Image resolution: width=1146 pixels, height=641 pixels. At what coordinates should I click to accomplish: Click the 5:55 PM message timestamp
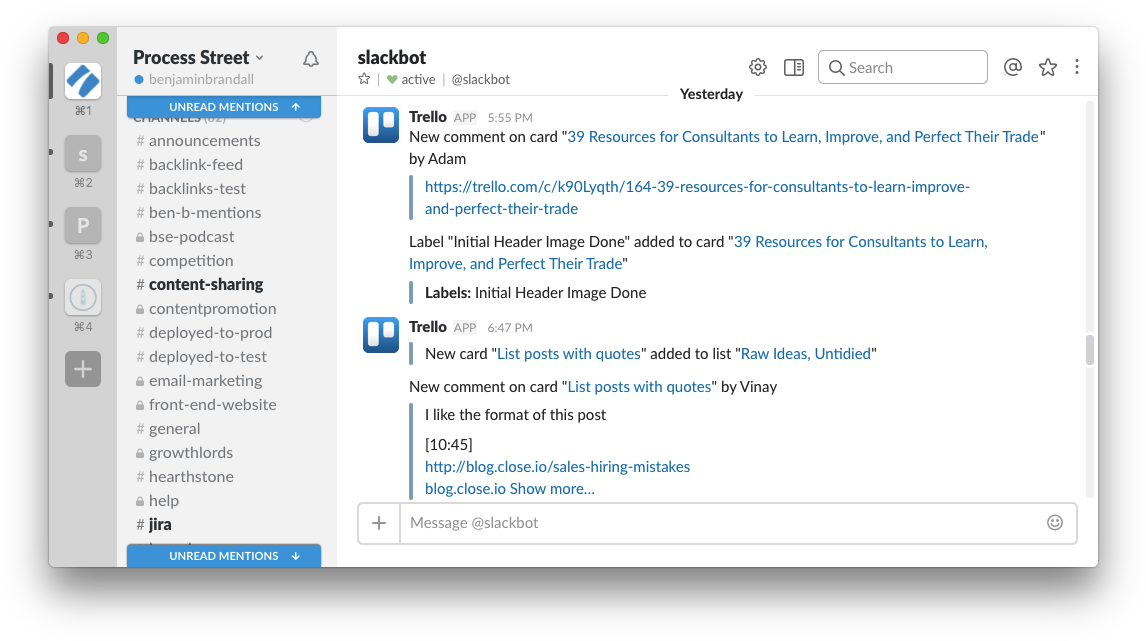coord(509,118)
